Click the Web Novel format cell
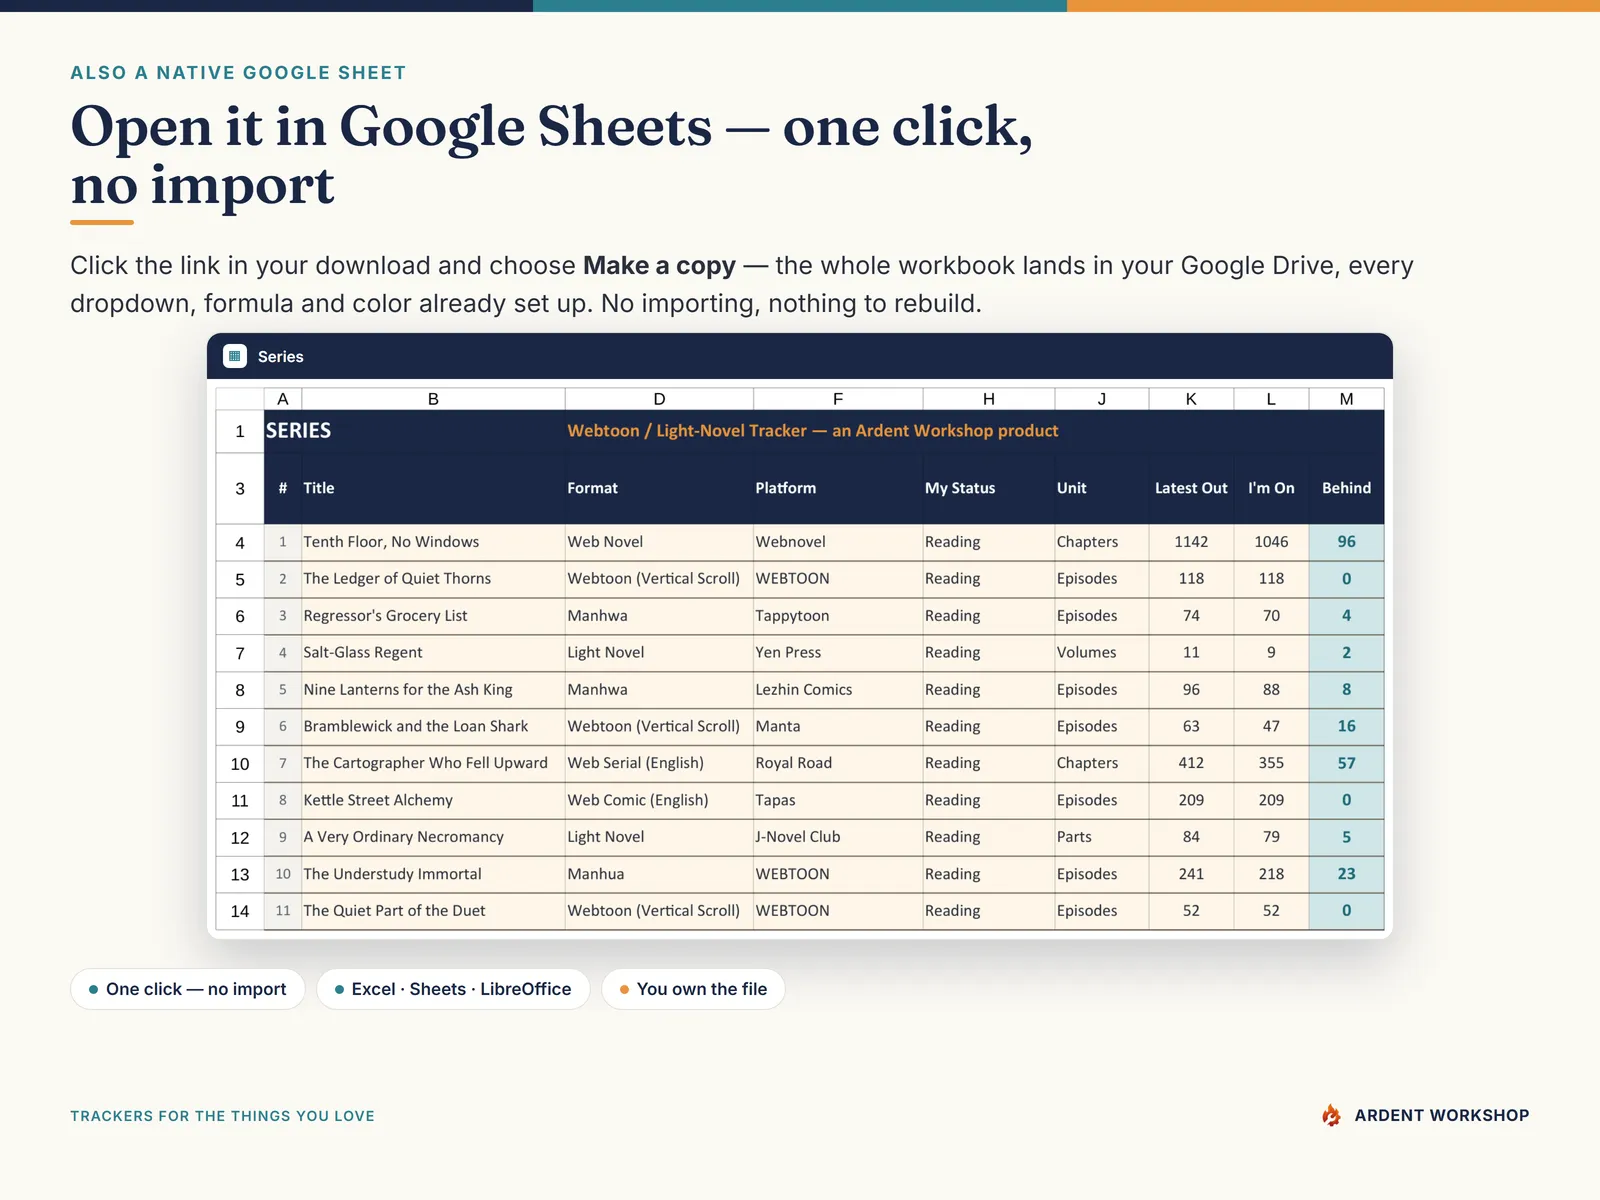The width and height of the screenshot is (1600, 1200). (x=659, y=542)
